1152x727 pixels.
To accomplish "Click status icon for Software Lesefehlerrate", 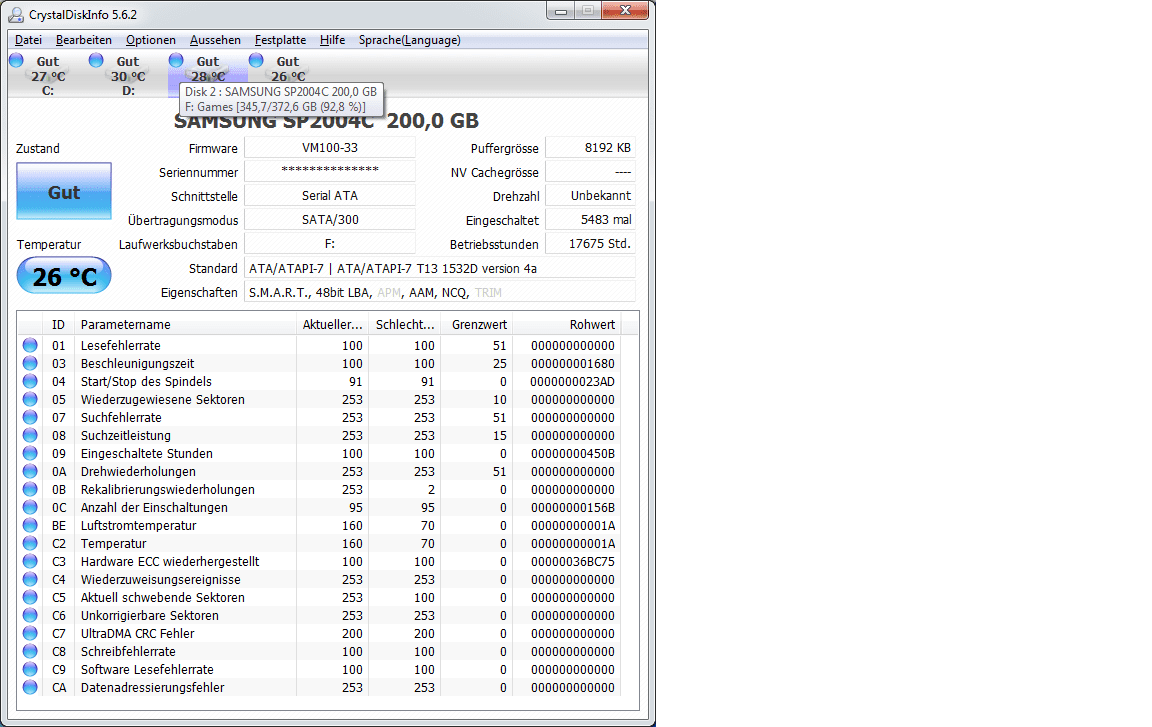I will (30, 669).
